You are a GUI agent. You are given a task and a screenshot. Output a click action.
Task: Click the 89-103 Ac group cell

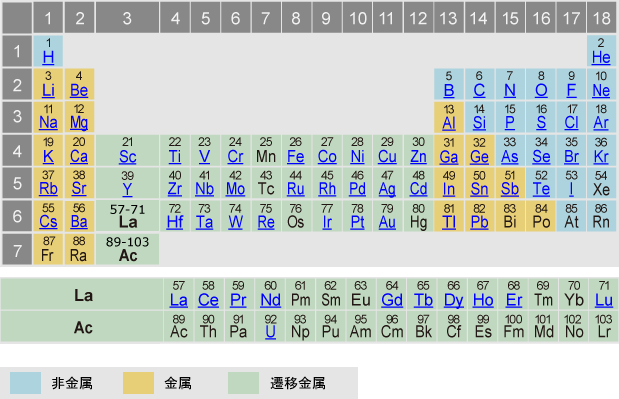point(128,249)
